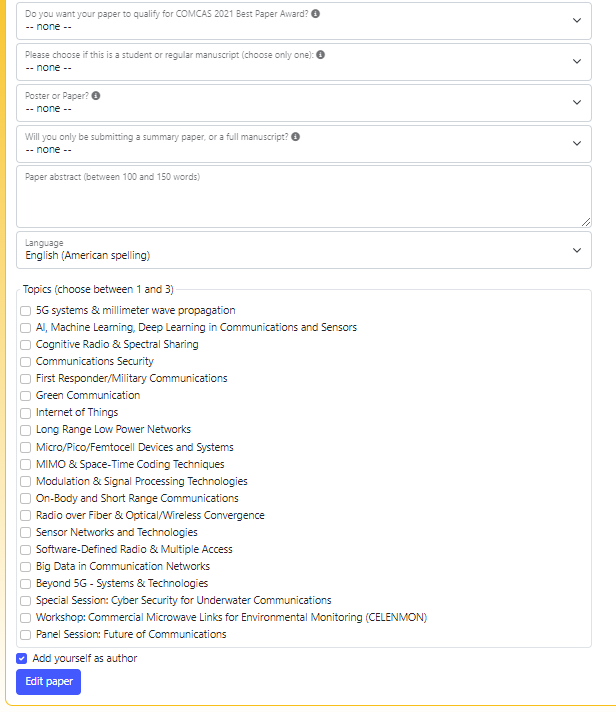The height and width of the screenshot is (712, 616).
Task: Check Panel Session: Future of Communications
Action: tap(25, 635)
